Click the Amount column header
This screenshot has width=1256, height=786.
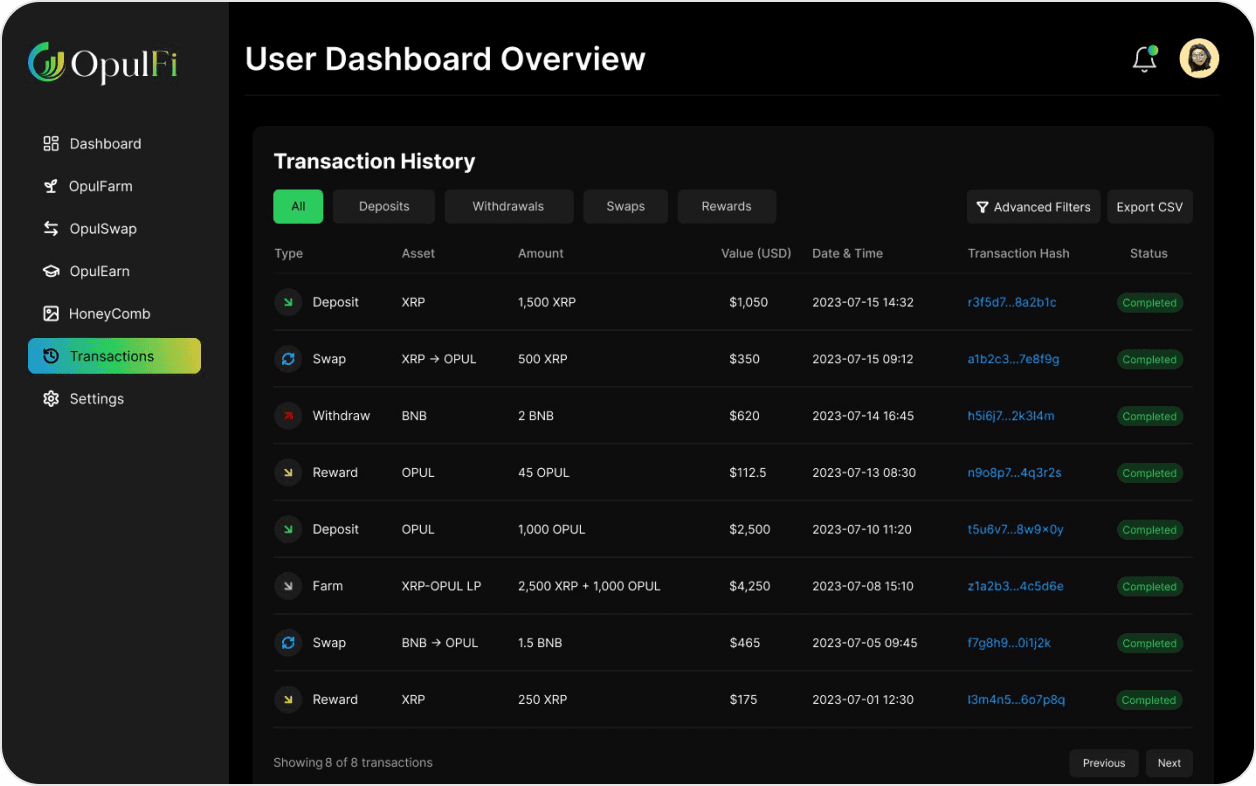tap(541, 254)
